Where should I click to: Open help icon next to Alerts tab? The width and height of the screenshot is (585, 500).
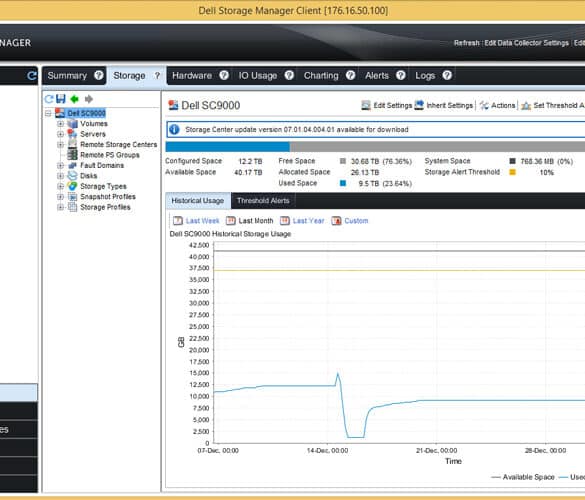[x=401, y=75]
